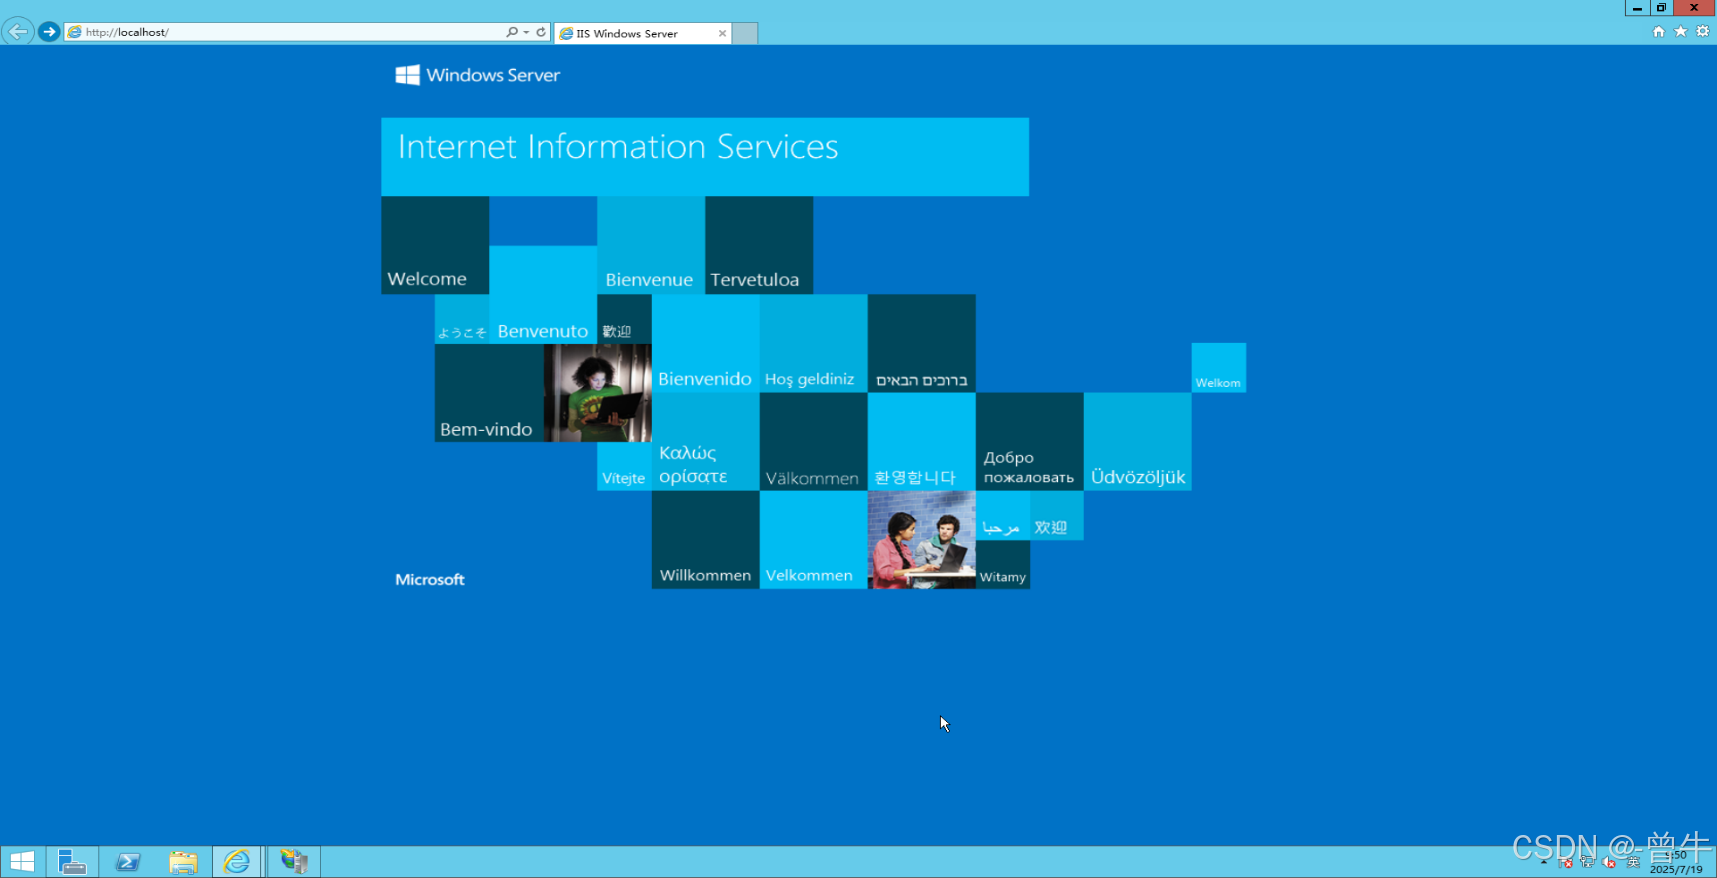This screenshot has height=878, width=1717.
Task: Open File Explorer from the taskbar
Action: click(183, 862)
